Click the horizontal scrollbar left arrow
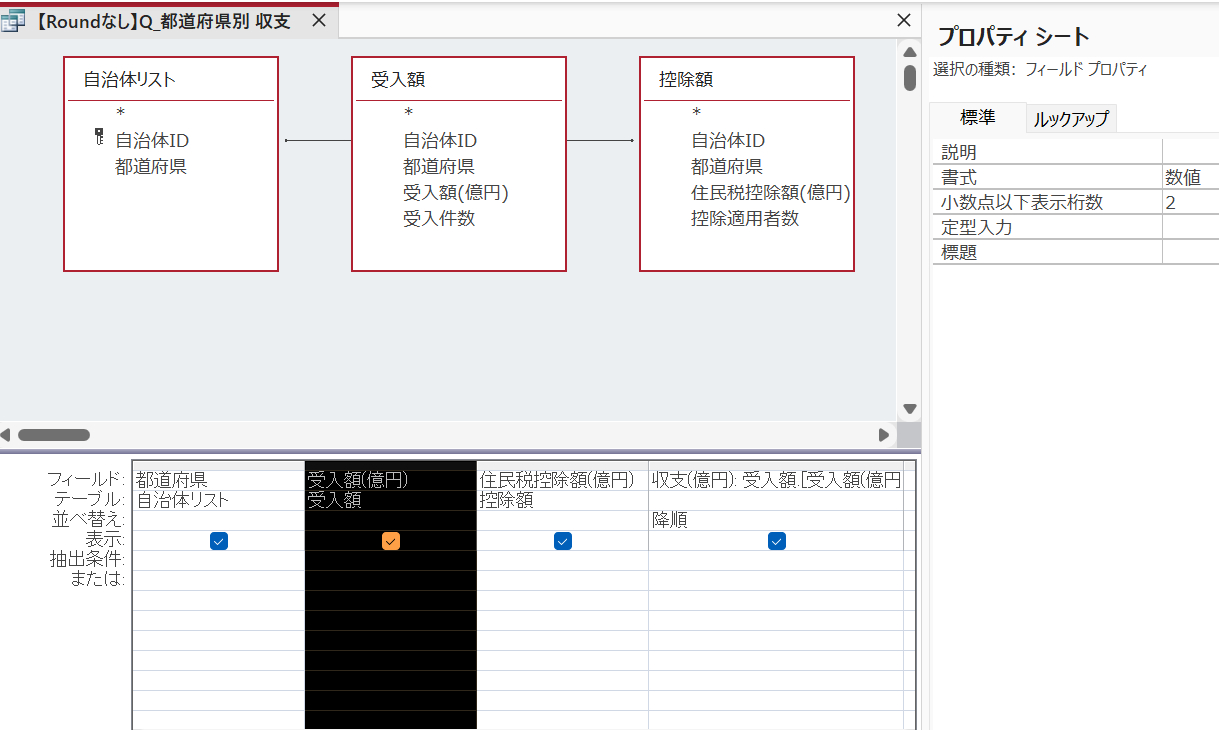Screen dimensions: 1219x730 pos(6,435)
